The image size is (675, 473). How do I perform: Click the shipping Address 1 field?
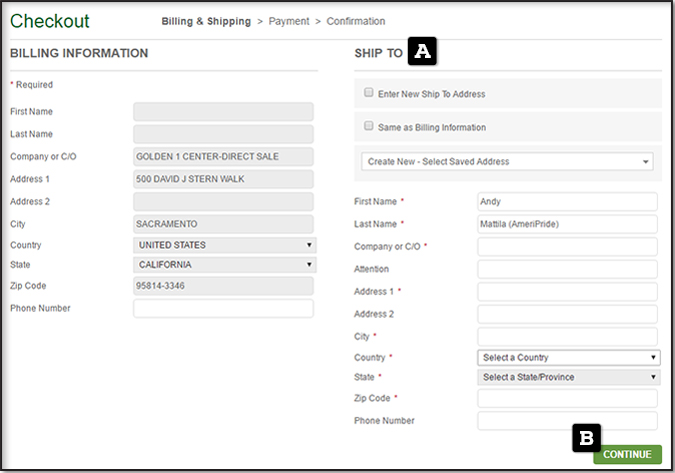coord(567,291)
